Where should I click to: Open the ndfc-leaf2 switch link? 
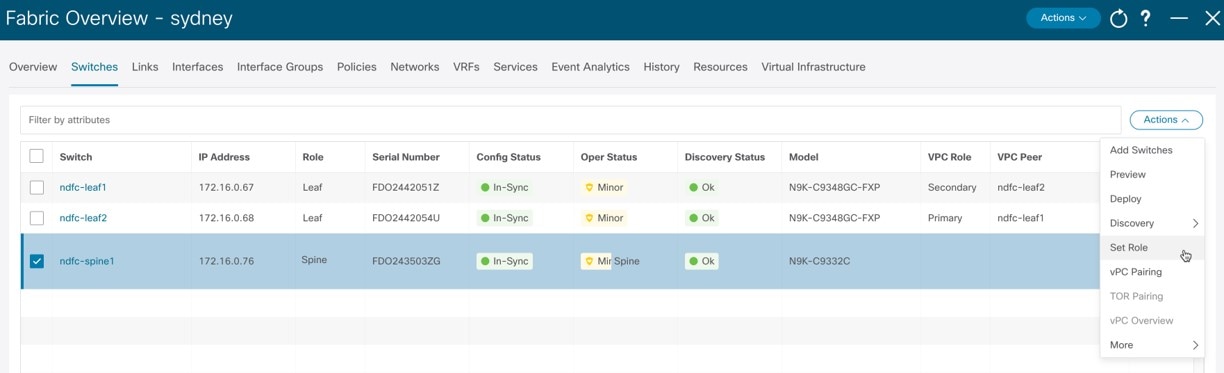pyautogui.click(x=83, y=218)
